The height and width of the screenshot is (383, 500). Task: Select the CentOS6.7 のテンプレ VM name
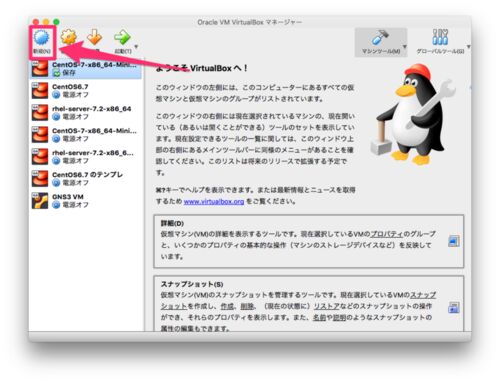[88, 175]
